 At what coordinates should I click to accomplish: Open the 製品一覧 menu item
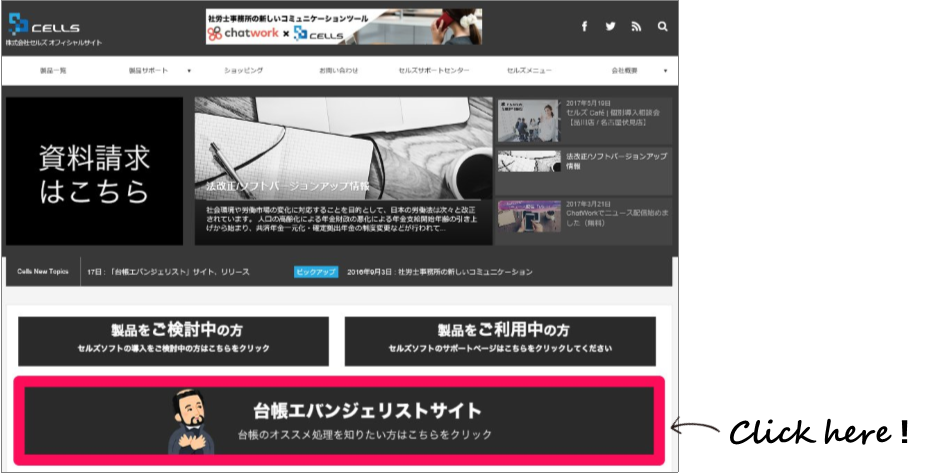(x=53, y=71)
